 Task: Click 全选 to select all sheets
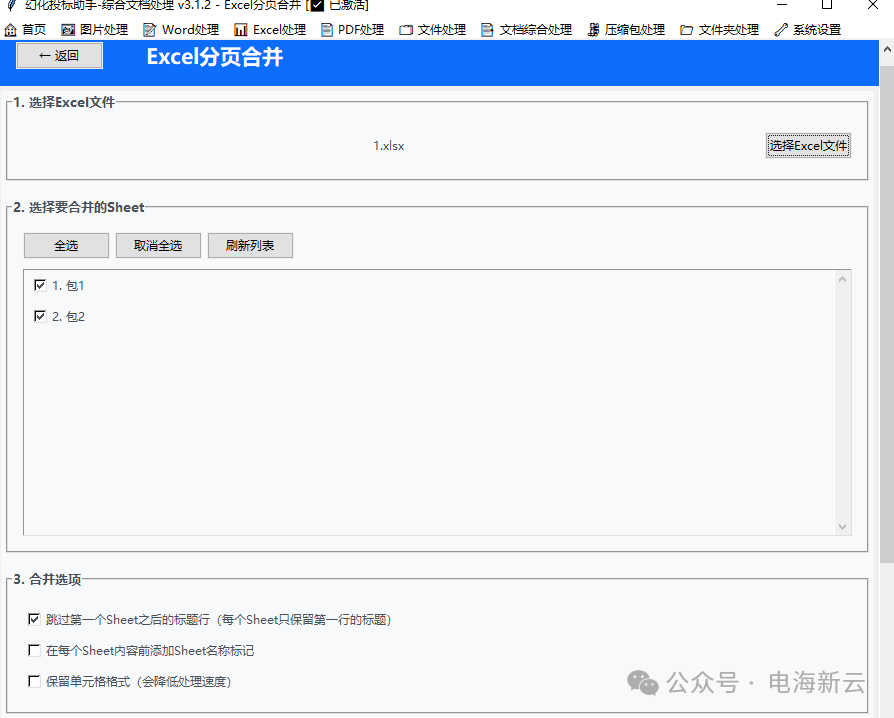point(65,245)
